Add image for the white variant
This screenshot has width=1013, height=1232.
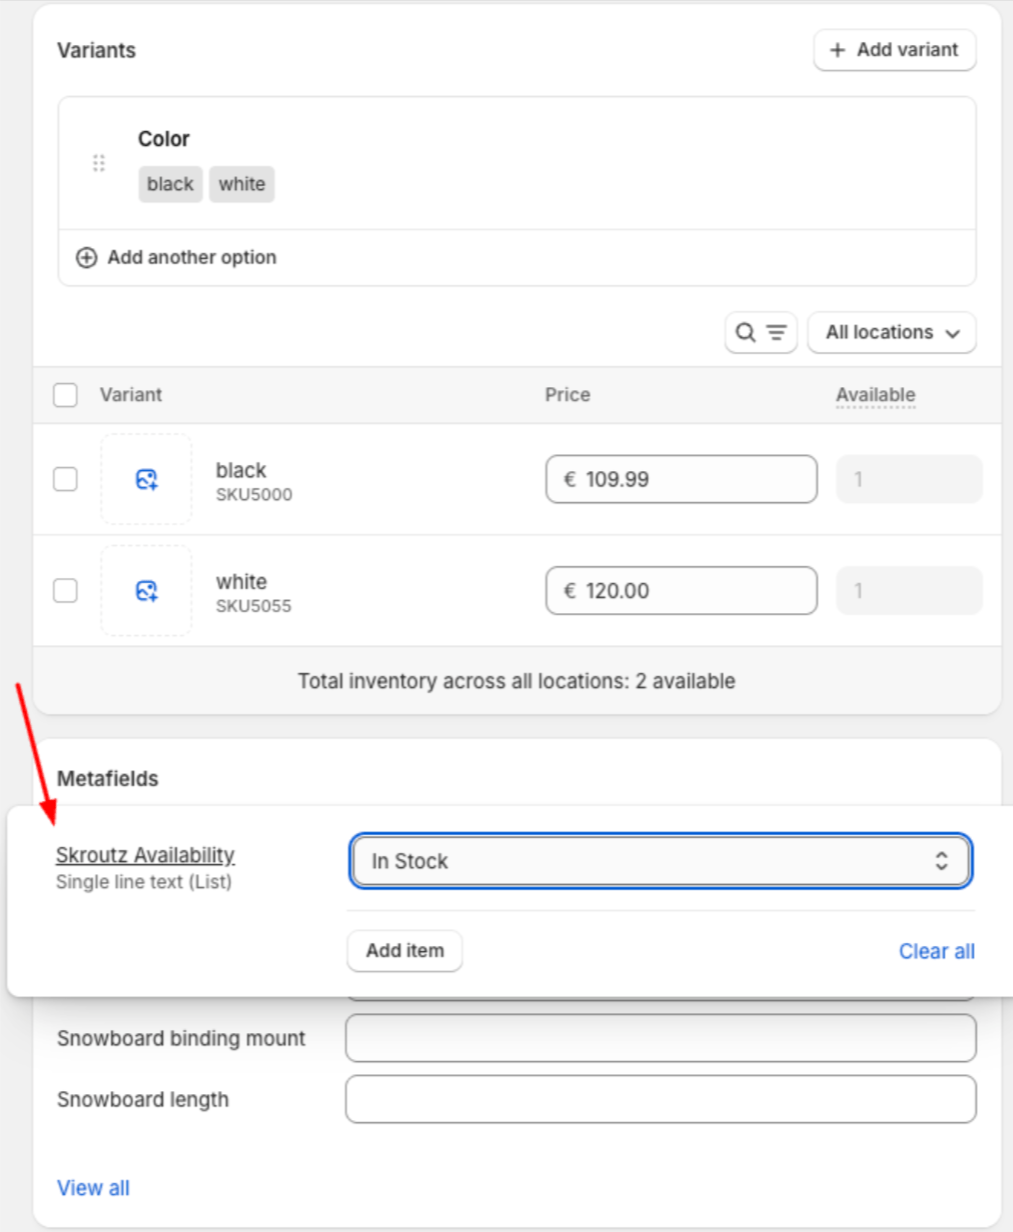click(x=146, y=591)
